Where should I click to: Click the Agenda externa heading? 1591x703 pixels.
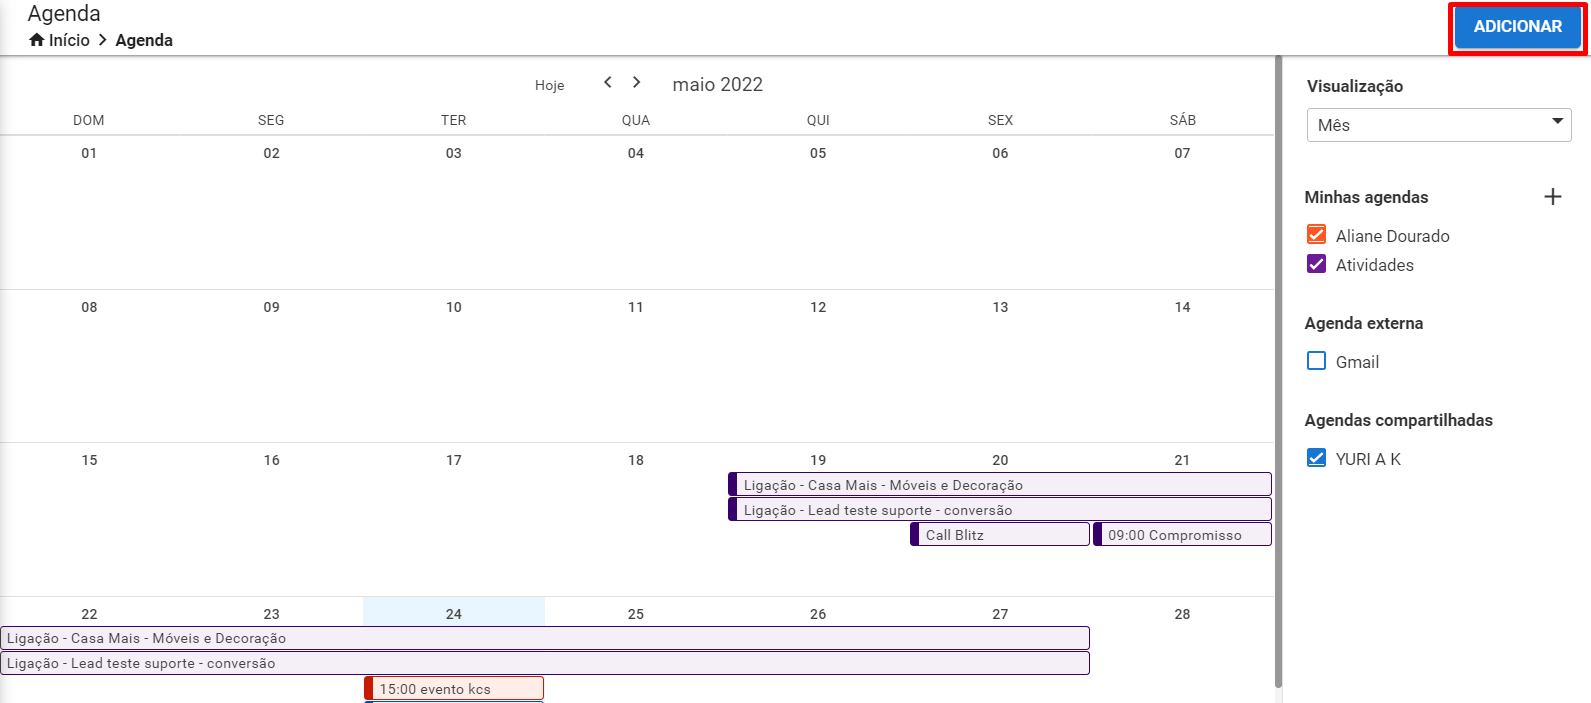click(1363, 323)
